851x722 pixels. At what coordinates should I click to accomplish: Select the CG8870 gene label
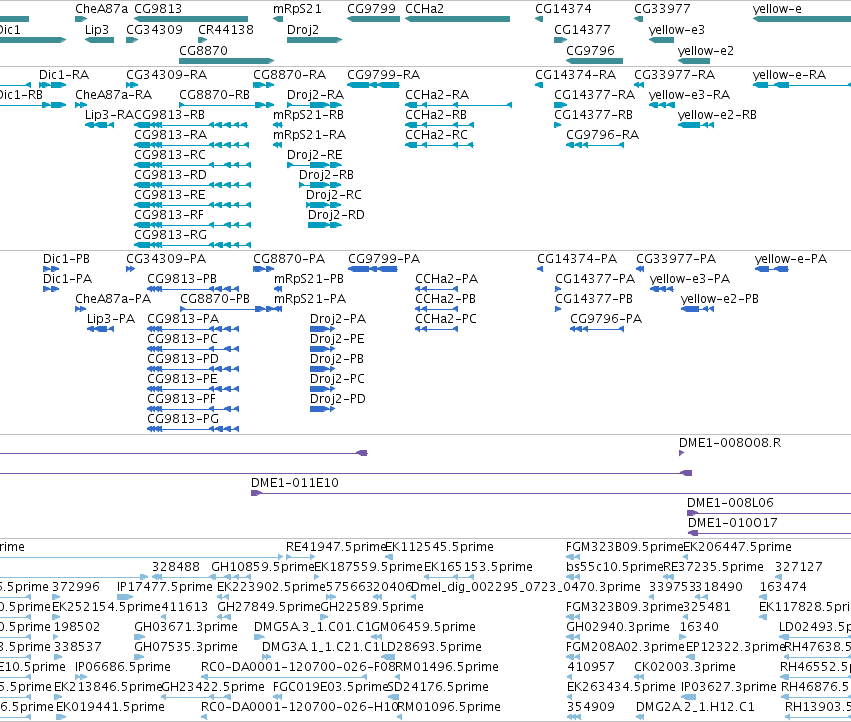coord(204,50)
